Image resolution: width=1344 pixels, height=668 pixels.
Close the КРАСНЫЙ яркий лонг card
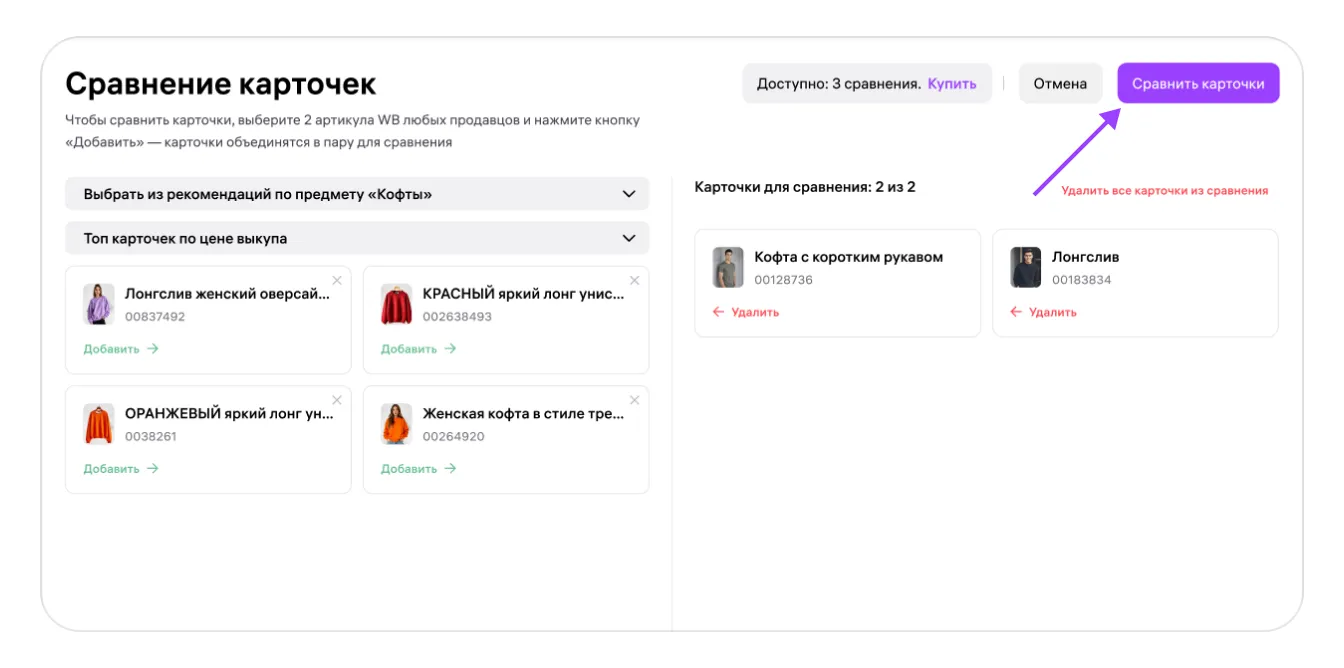click(634, 280)
